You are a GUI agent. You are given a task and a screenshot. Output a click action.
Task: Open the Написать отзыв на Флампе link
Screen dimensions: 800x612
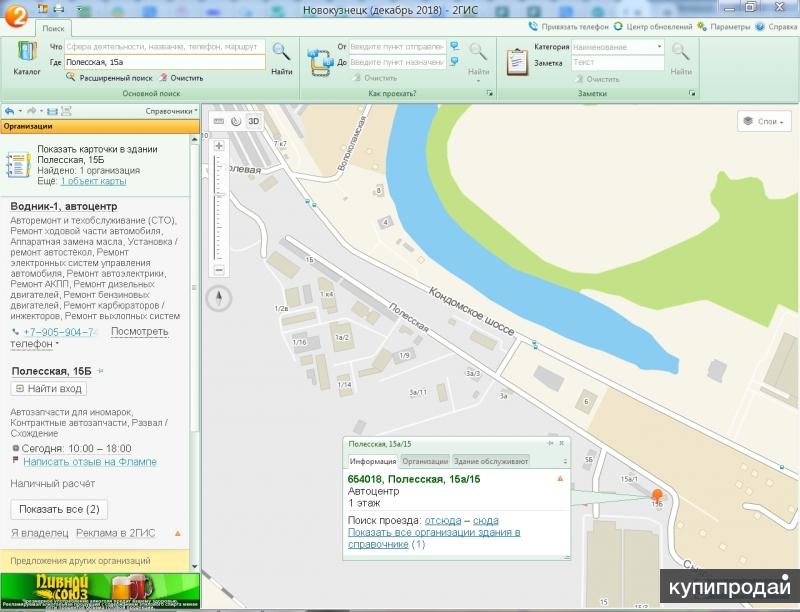[90, 462]
